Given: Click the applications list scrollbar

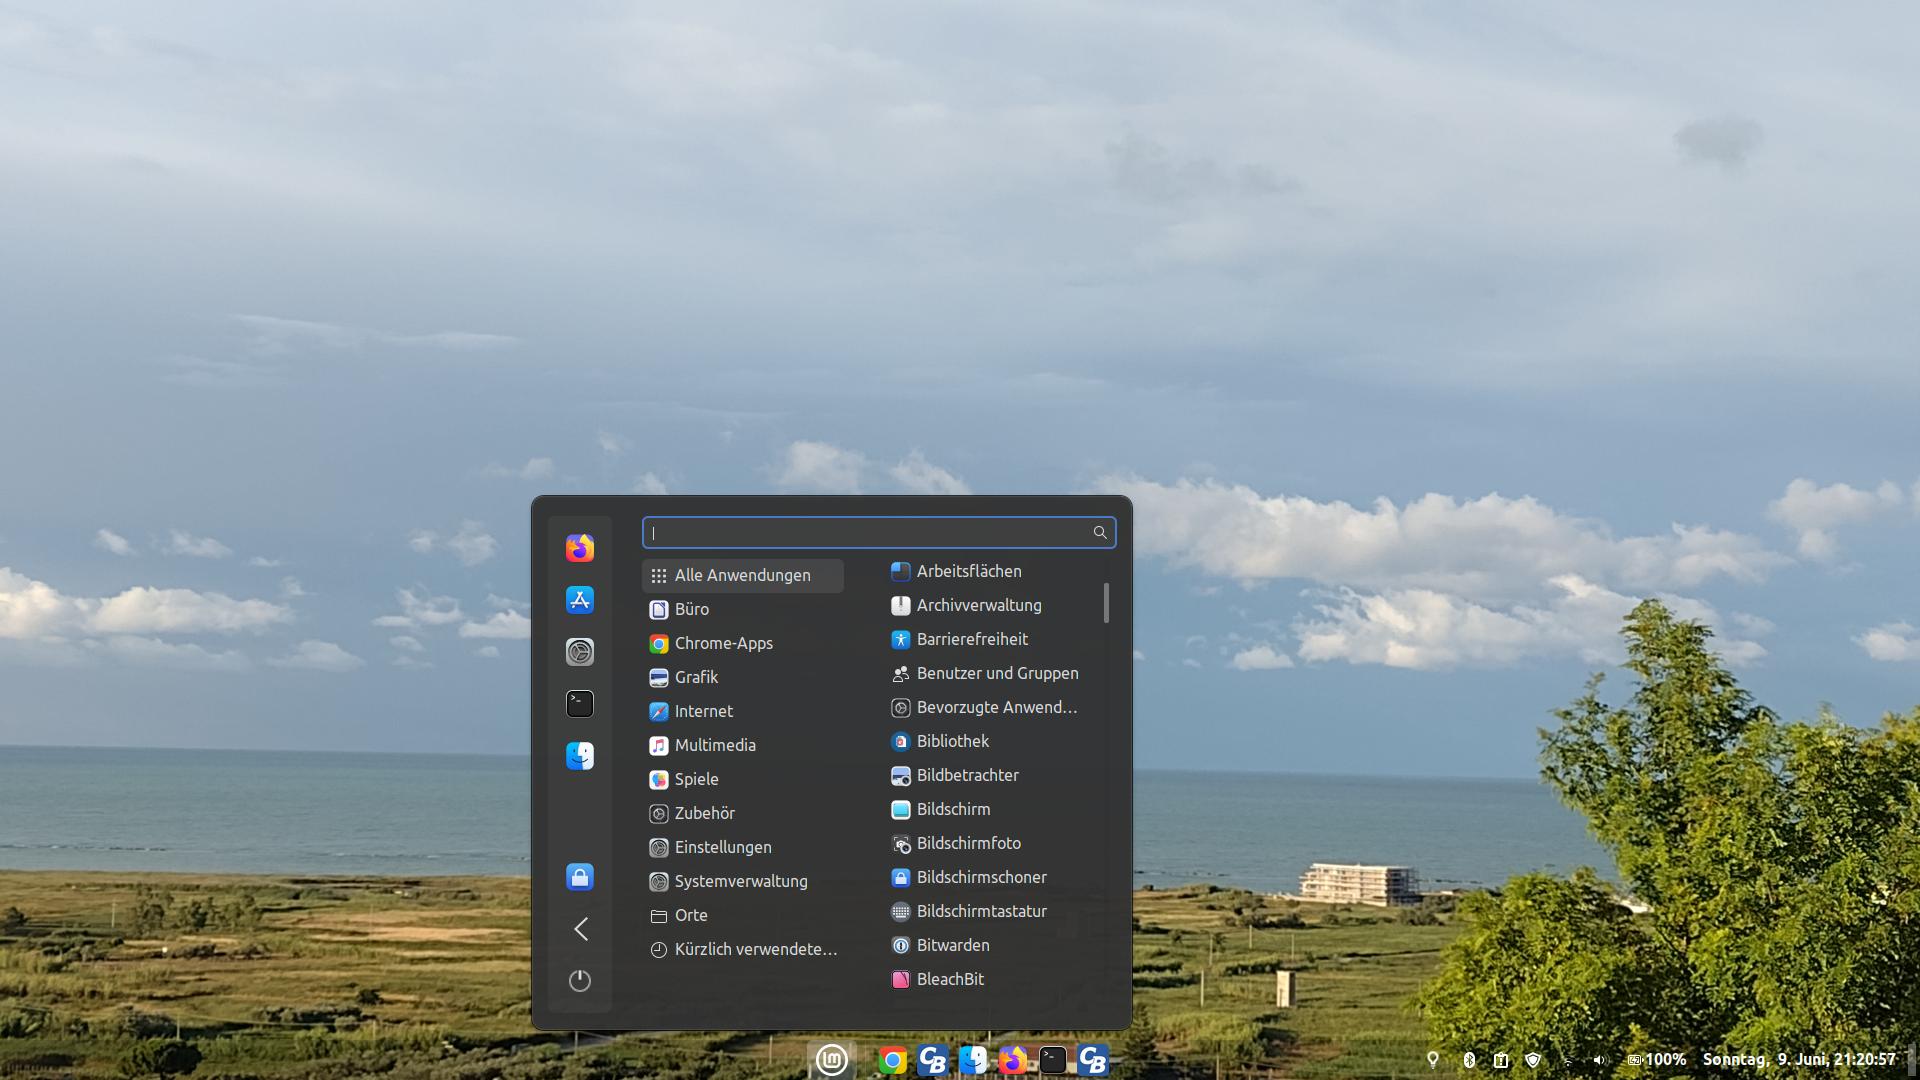Looking at the screenshot, I should click(1106, 603).
